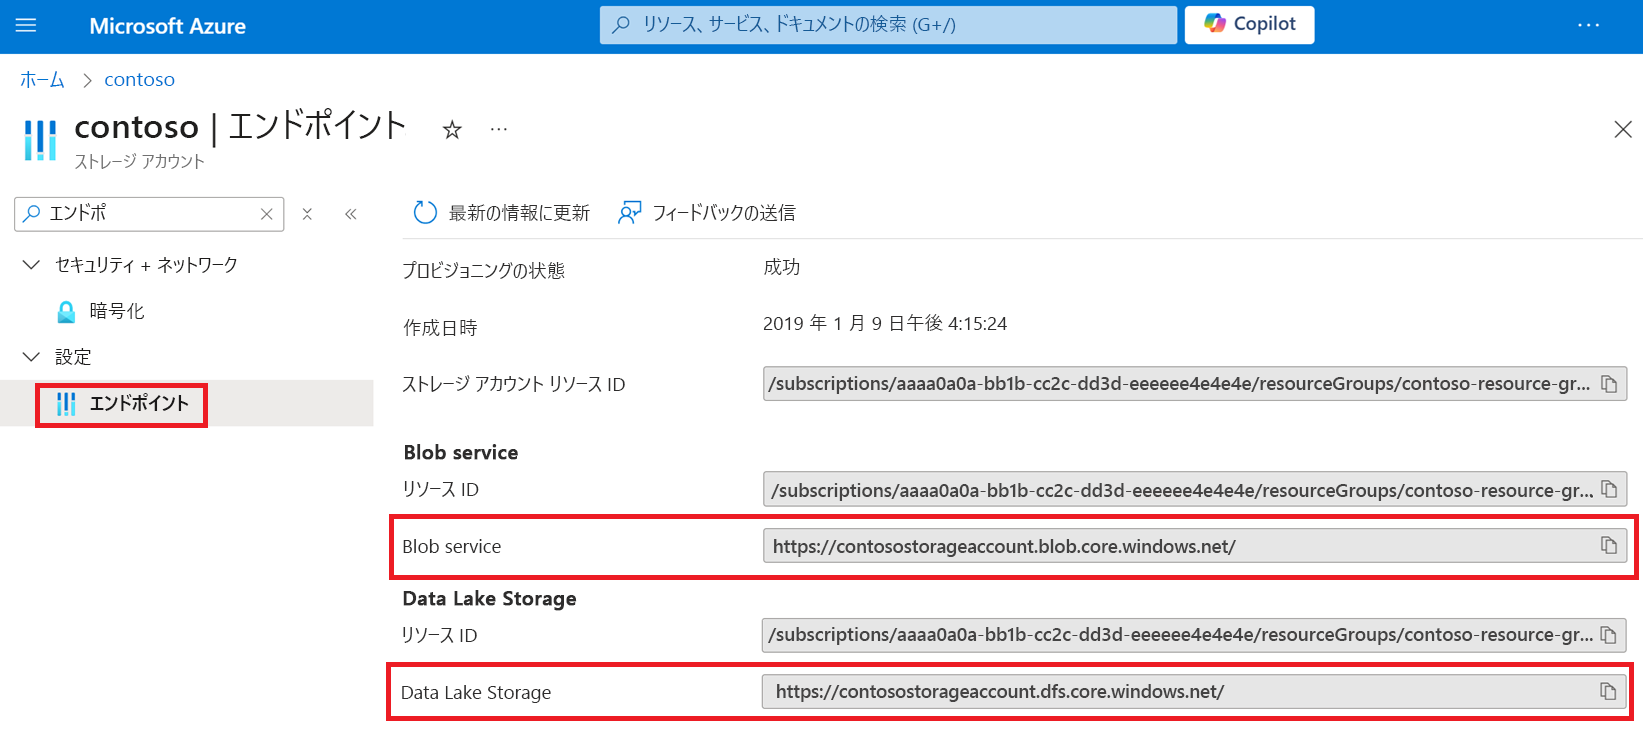This screenshot has height=750, width=1643.
Task: Navigate to ホーム via breadcrumb
Action: click(x=42, y=78)
